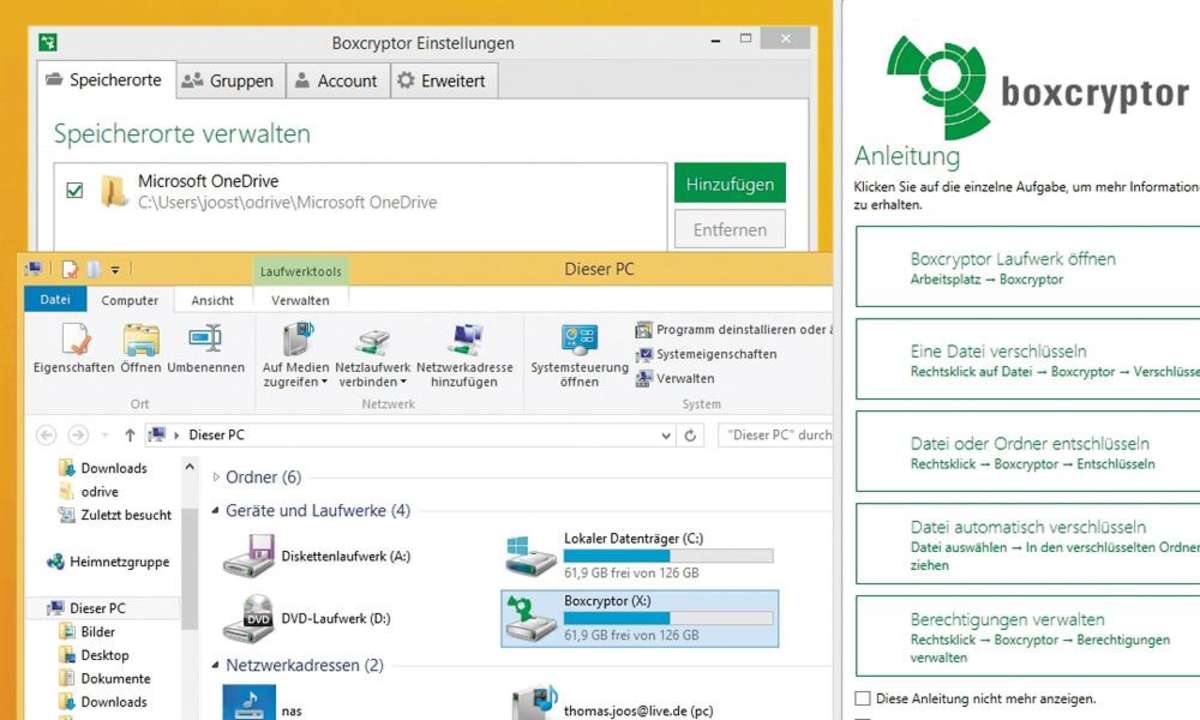Click Programm deinstallieren oder ändern
The width and height of the screenshot is (1200, 720).
click(734, 329)
